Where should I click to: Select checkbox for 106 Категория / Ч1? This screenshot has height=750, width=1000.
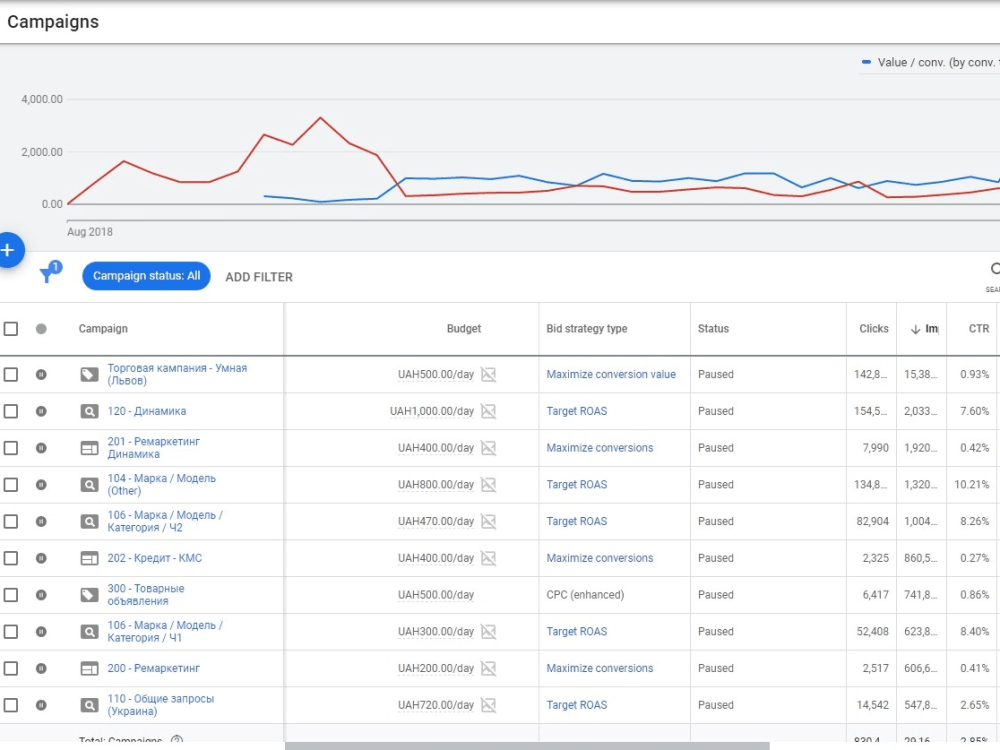click(x=11, y=632)
